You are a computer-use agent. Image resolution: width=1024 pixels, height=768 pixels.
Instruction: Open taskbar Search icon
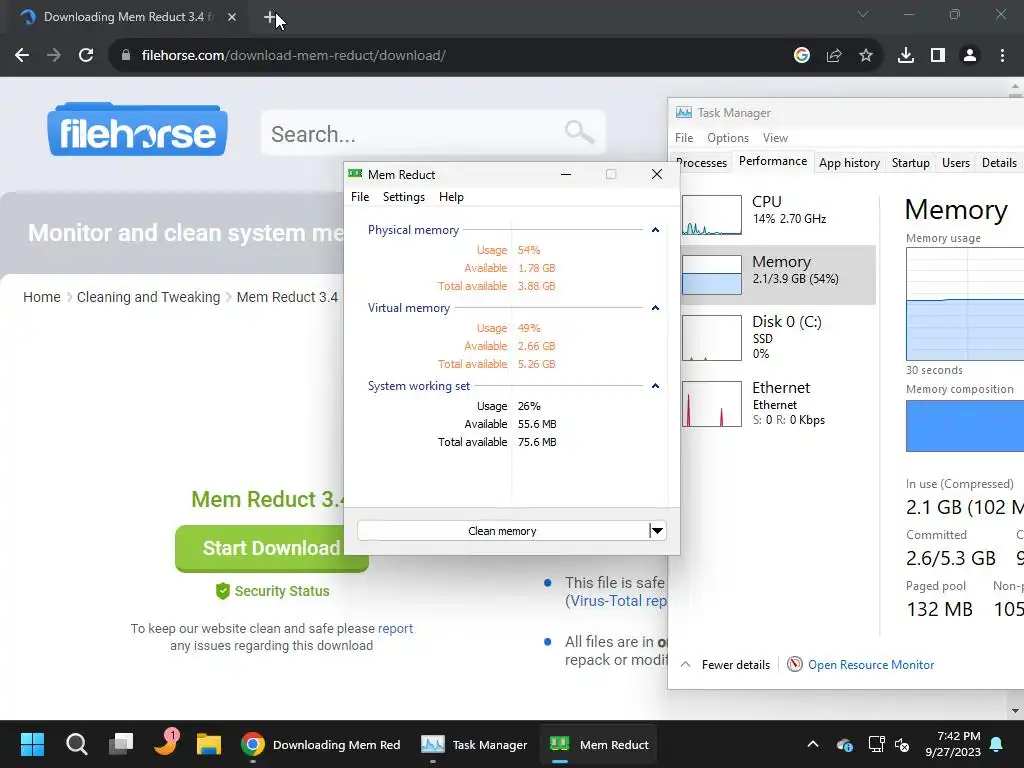pyautogui.click(x=76, y=744)
